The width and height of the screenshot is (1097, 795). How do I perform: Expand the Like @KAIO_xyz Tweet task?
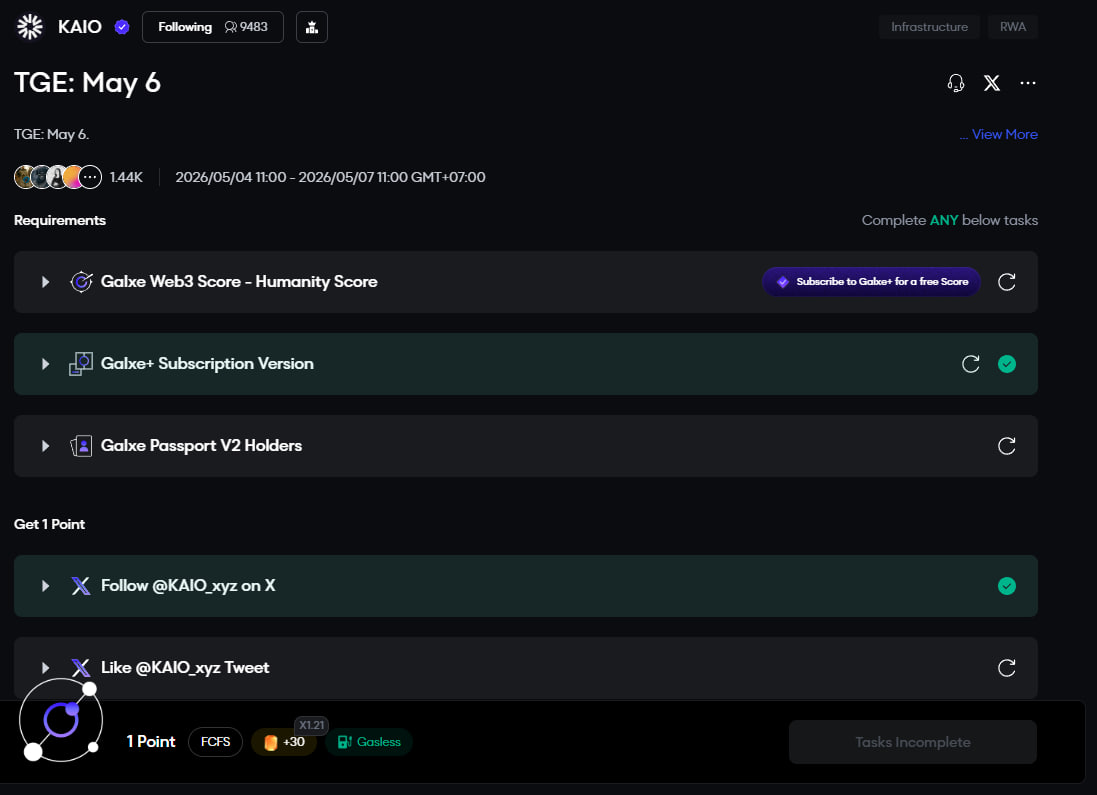pyautogui.click(x=45, y=668)
